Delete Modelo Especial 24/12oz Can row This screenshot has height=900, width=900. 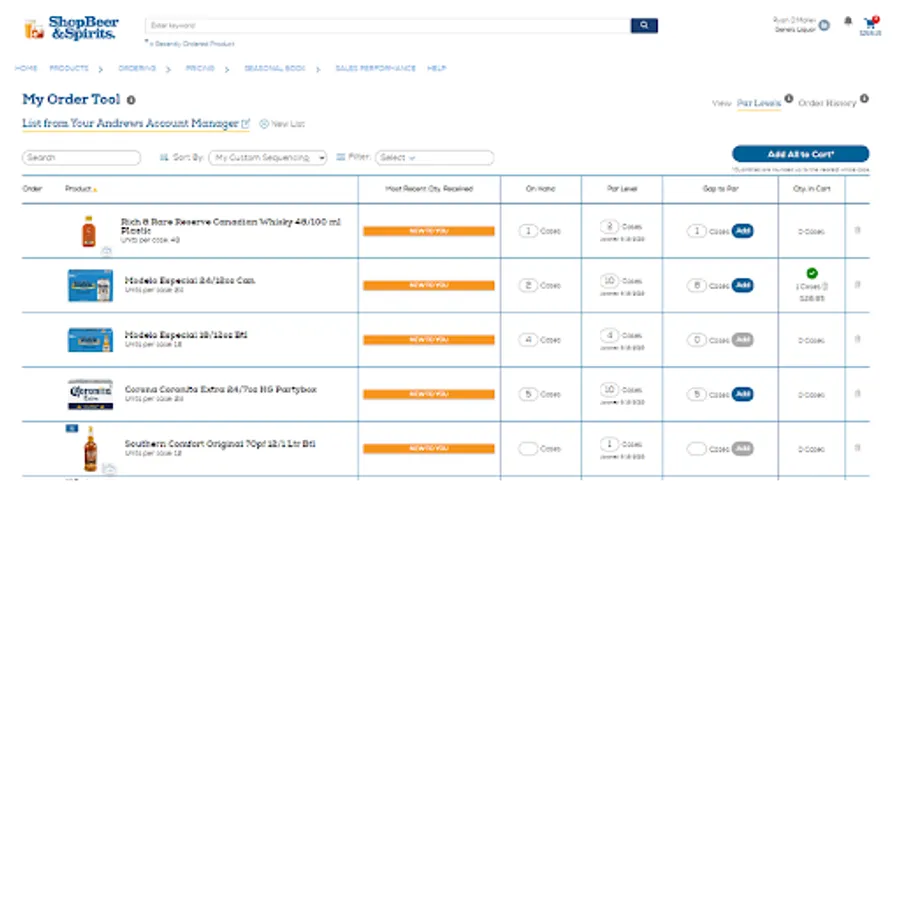(858, 285)
